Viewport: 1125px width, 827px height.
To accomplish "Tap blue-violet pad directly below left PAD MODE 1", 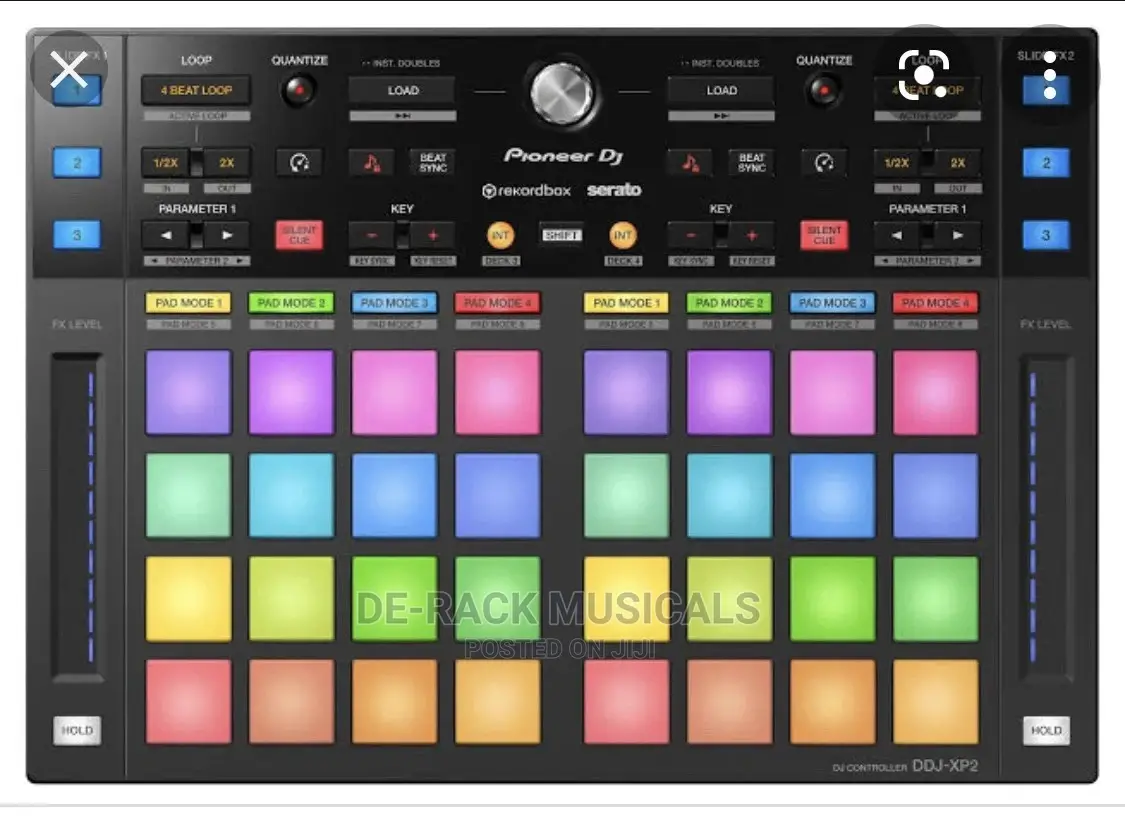I will coord(189,392).
